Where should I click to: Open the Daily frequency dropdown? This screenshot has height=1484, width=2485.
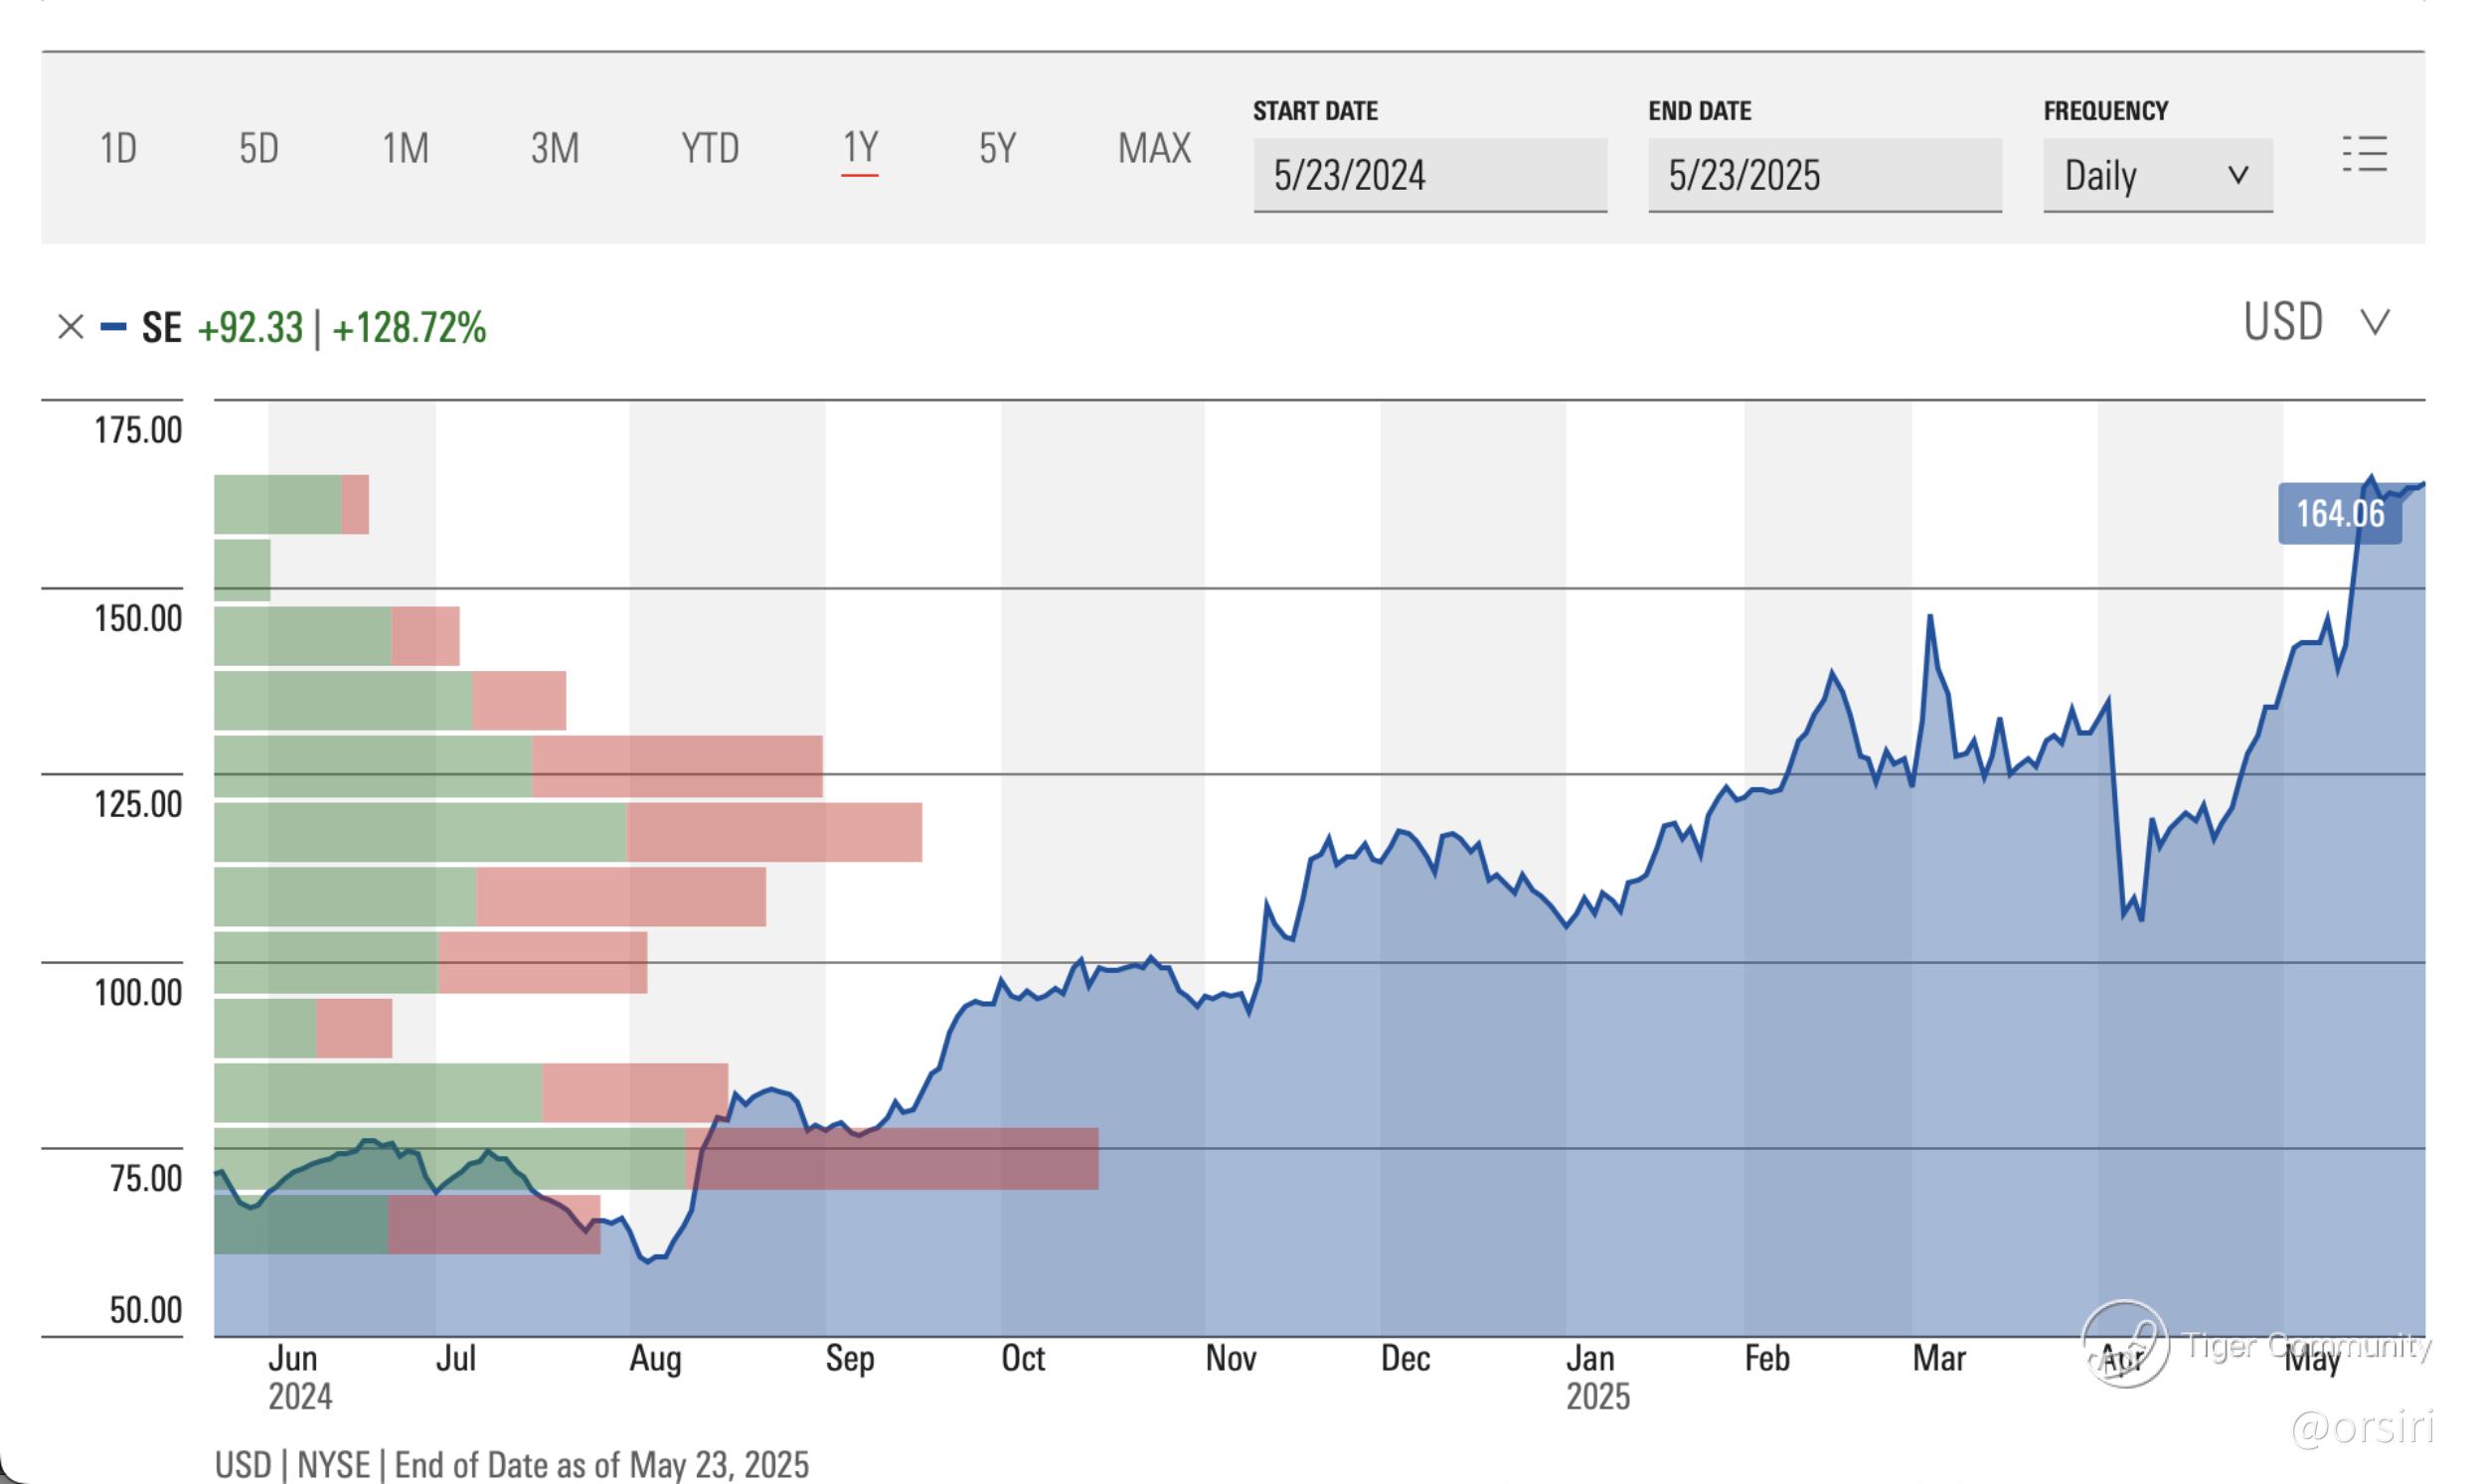click(x=2157, y=176)
